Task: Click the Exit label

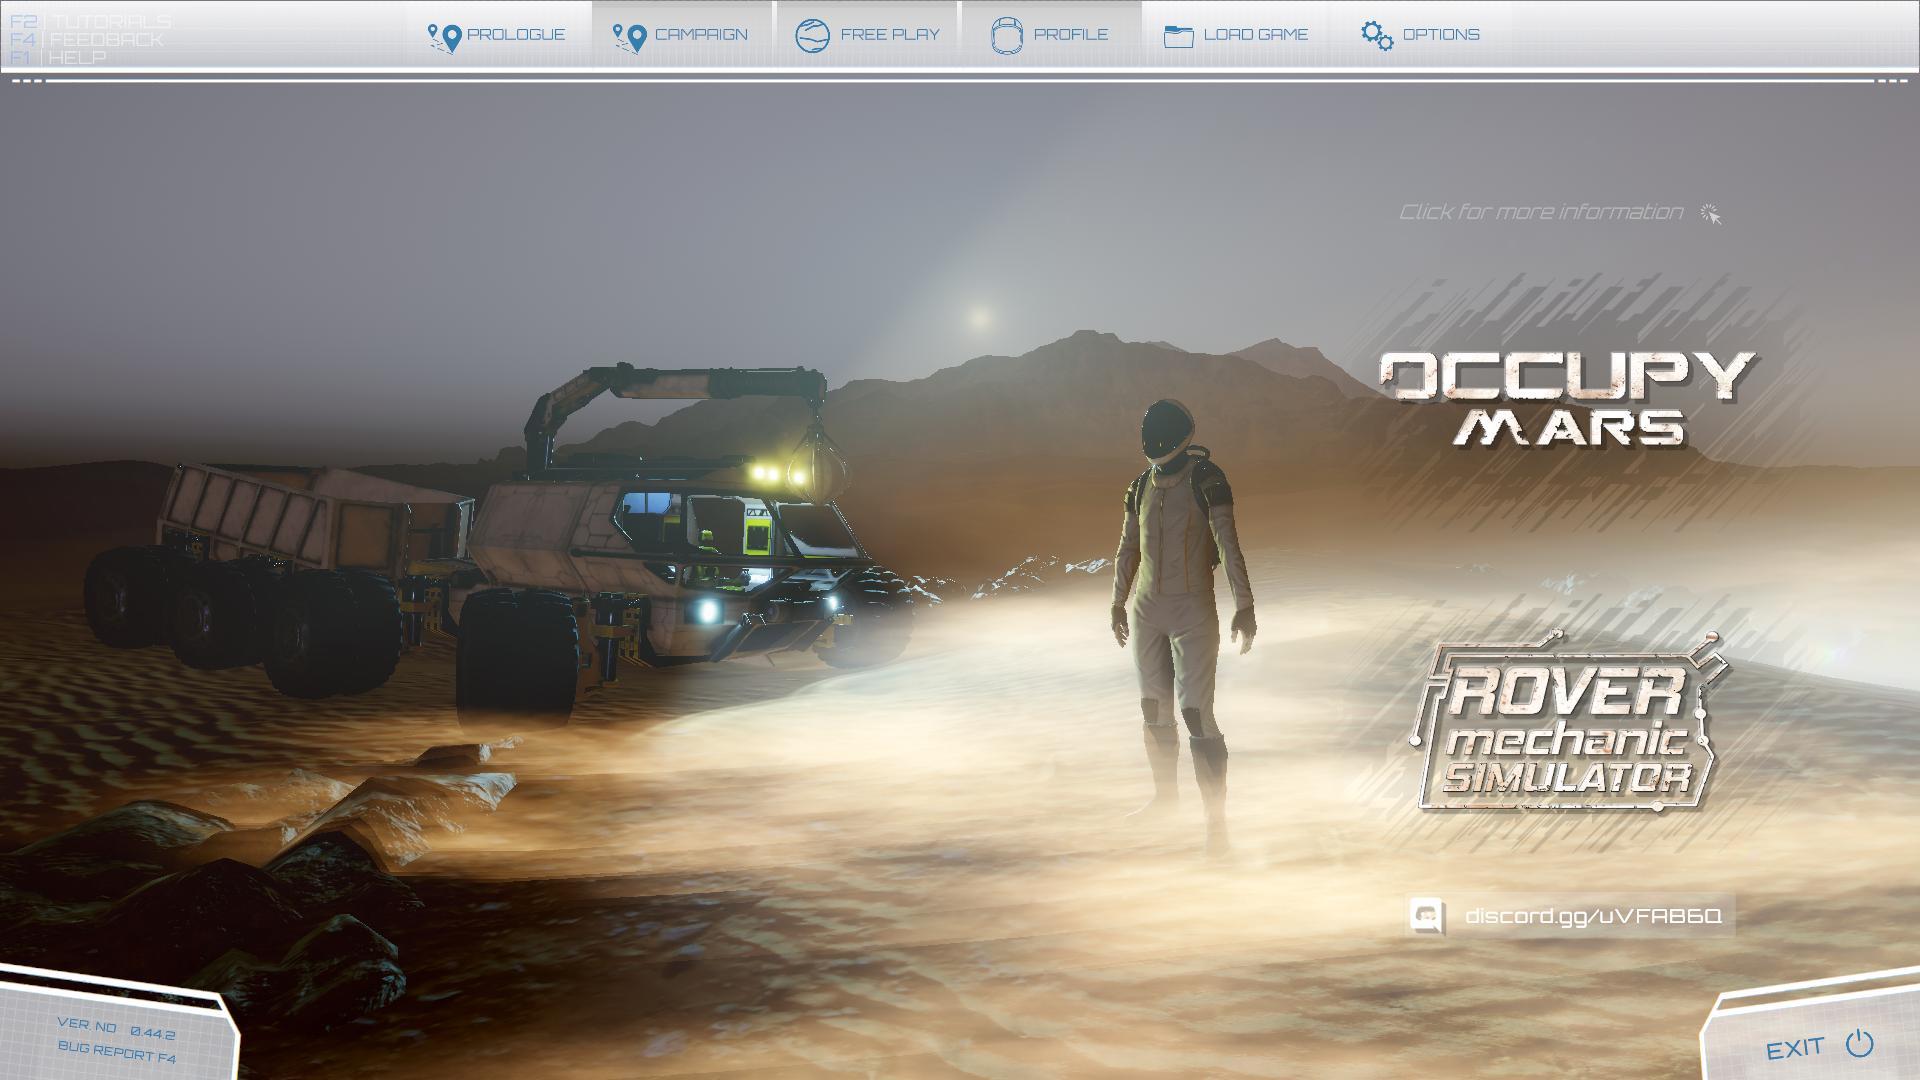Action: (1795, 1048)
